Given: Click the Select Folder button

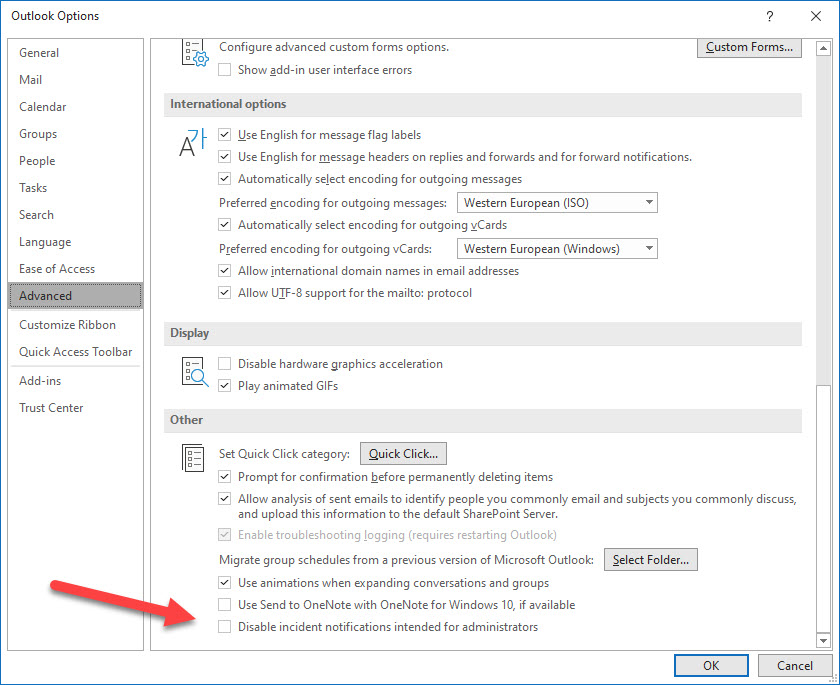Looking at the screenshot, I should (651, 560).
